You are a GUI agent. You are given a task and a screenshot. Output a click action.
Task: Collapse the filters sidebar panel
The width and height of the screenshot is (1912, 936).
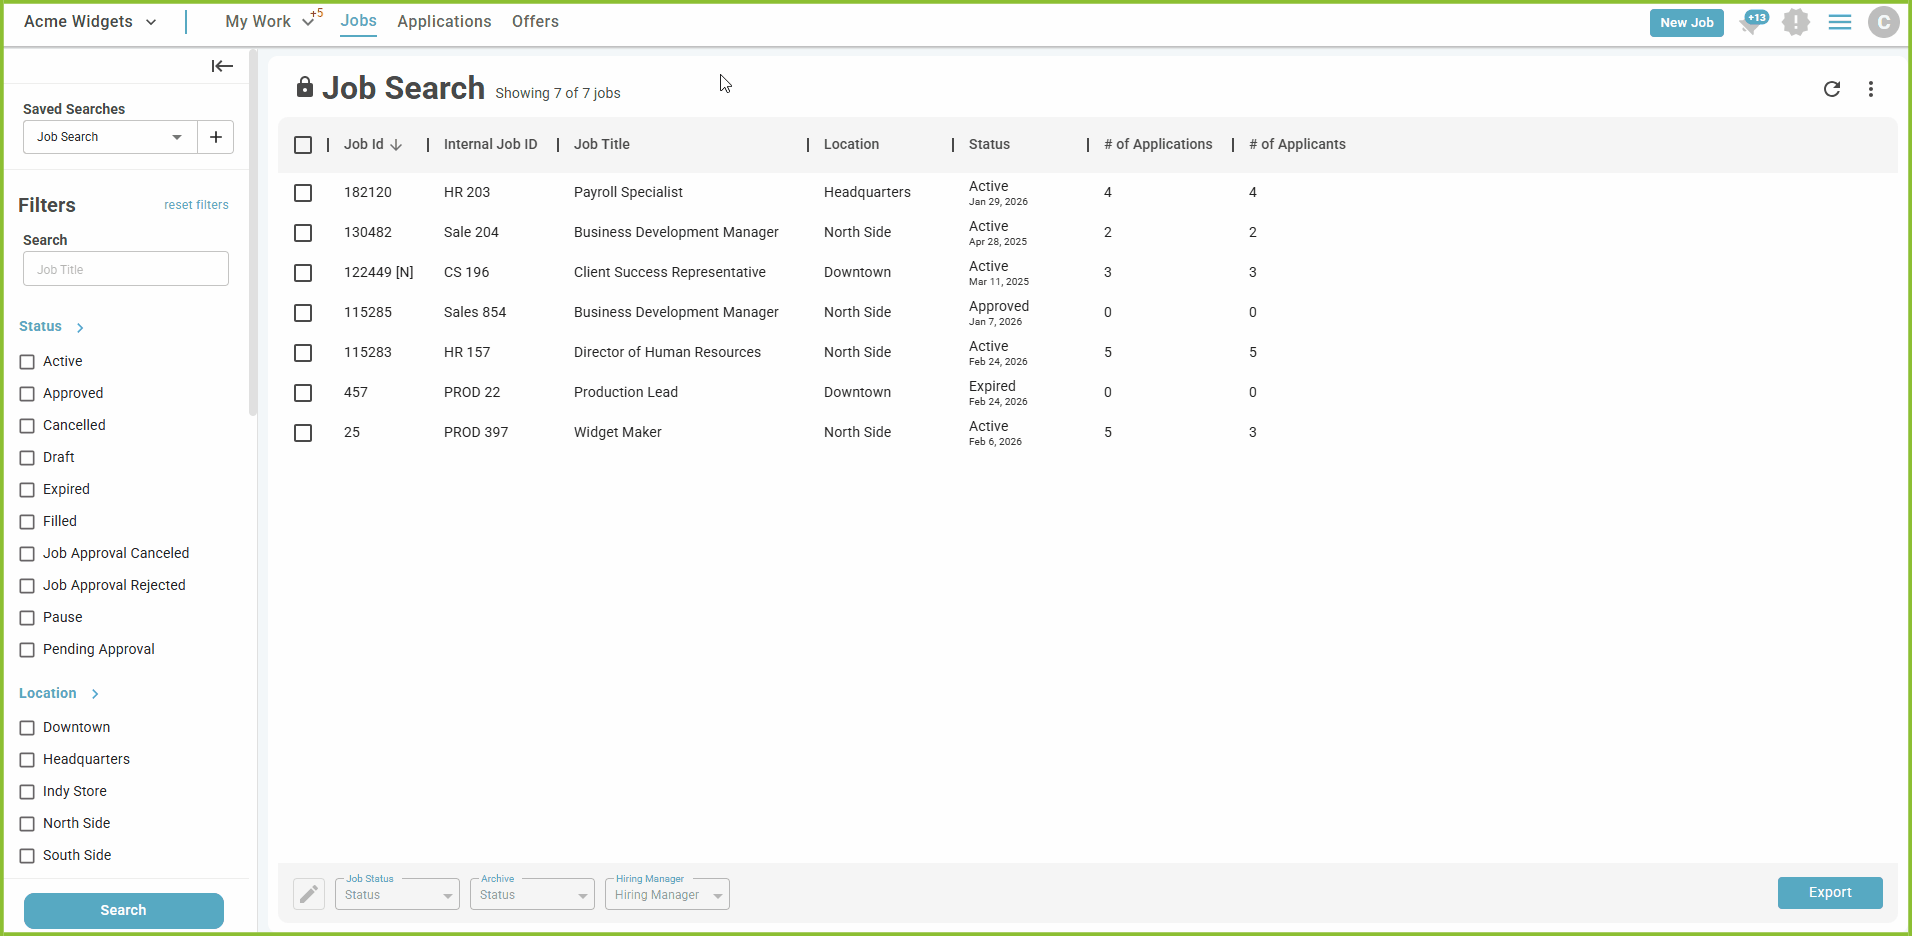click(222, 66)
